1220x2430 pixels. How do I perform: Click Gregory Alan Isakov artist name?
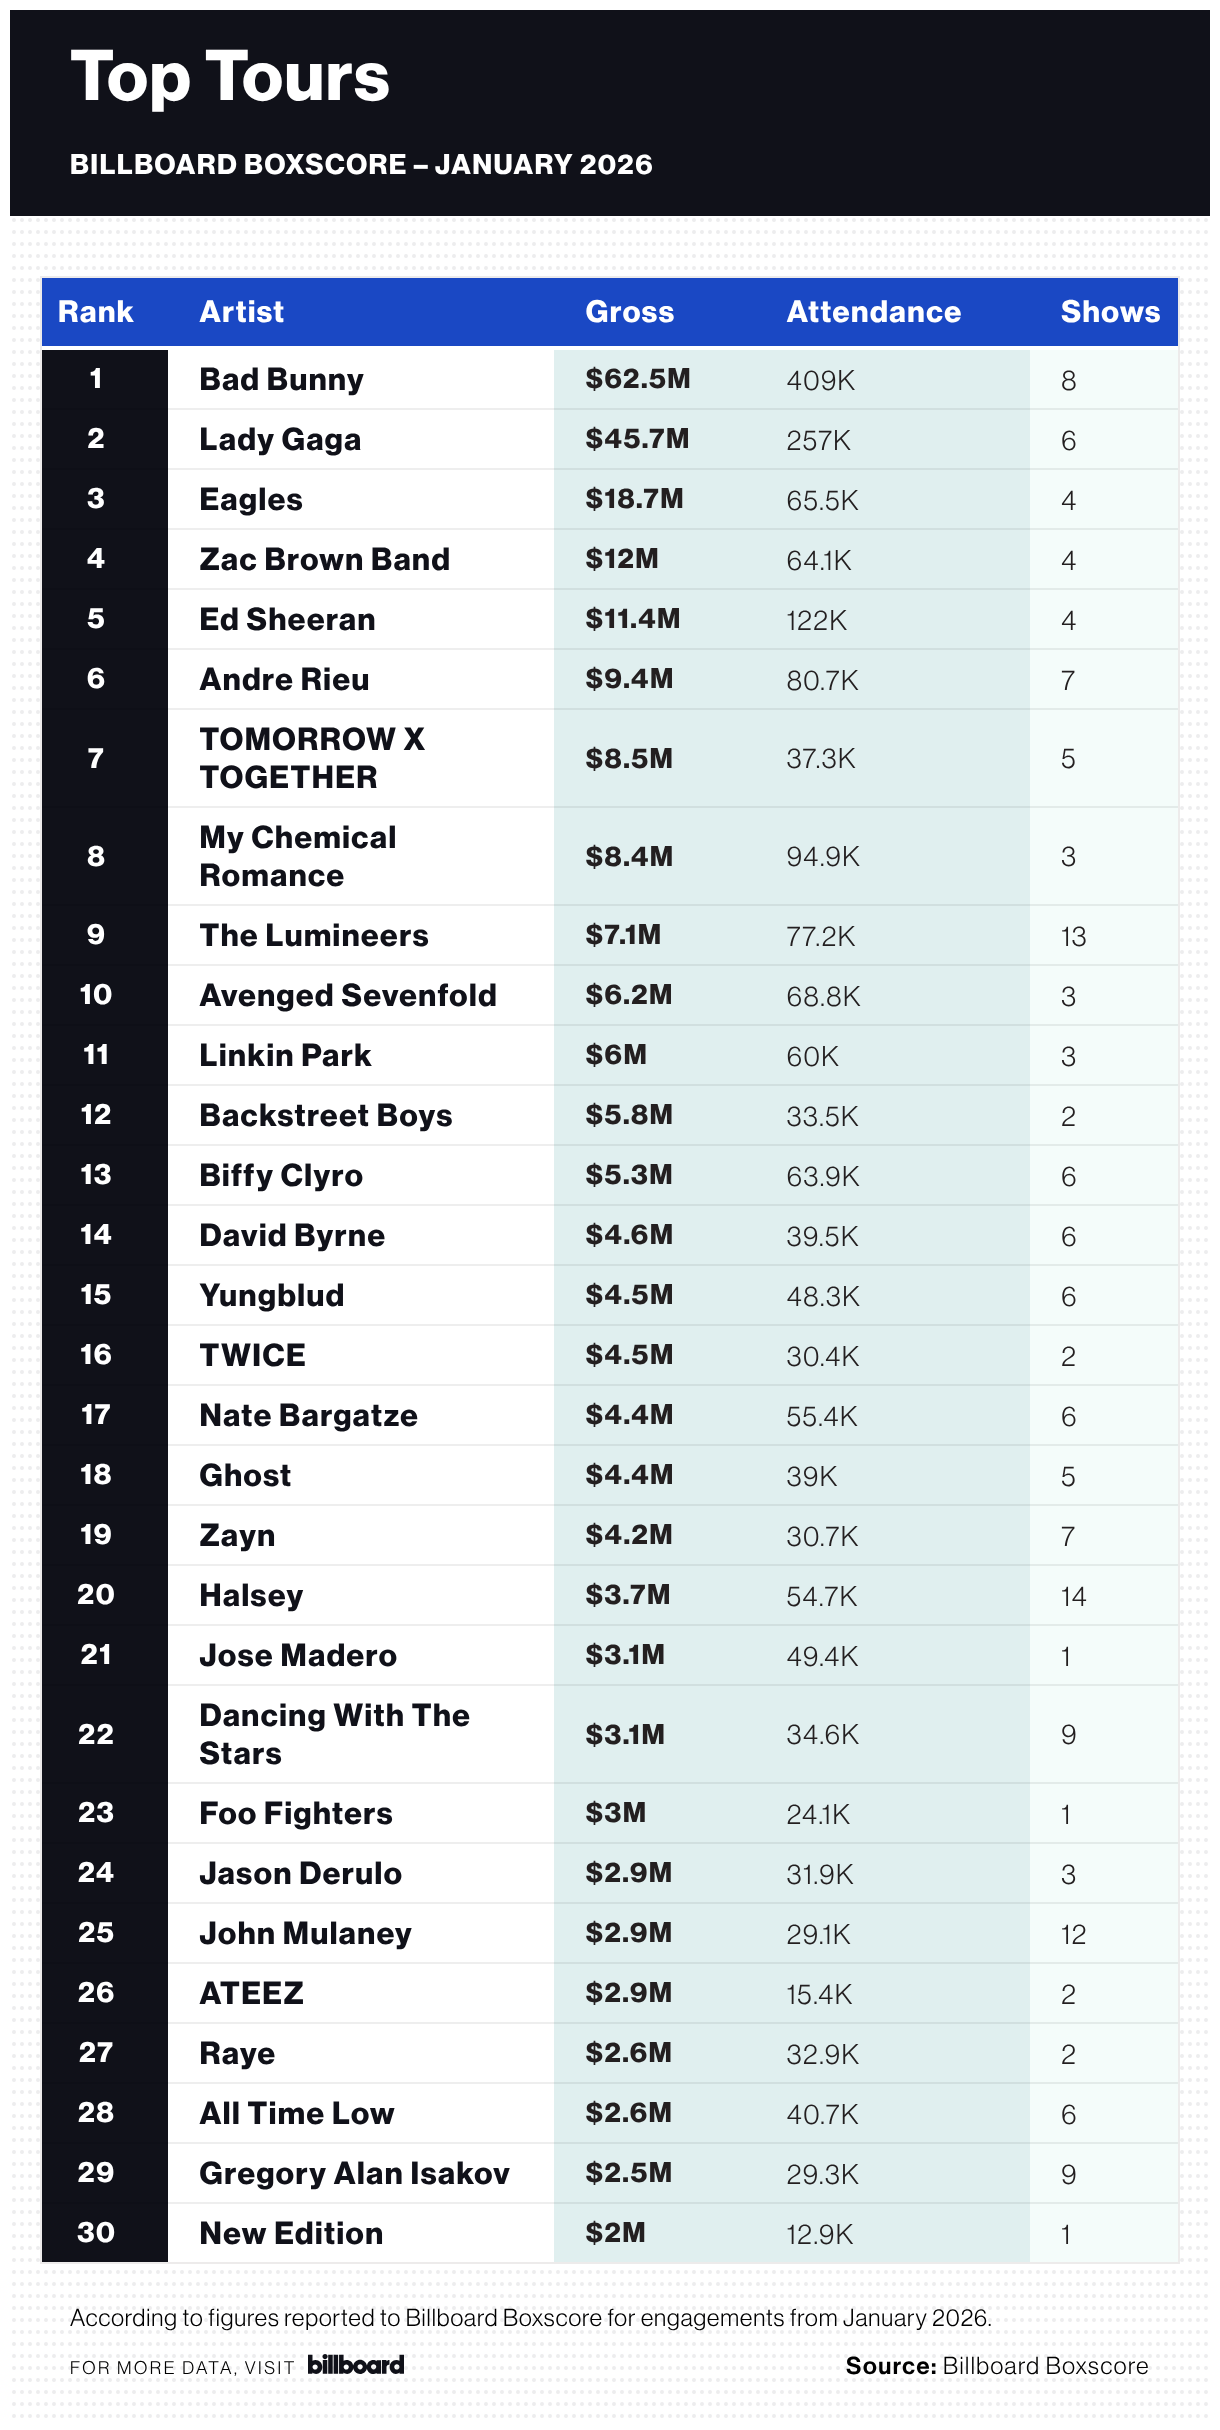click(354, 2174)
